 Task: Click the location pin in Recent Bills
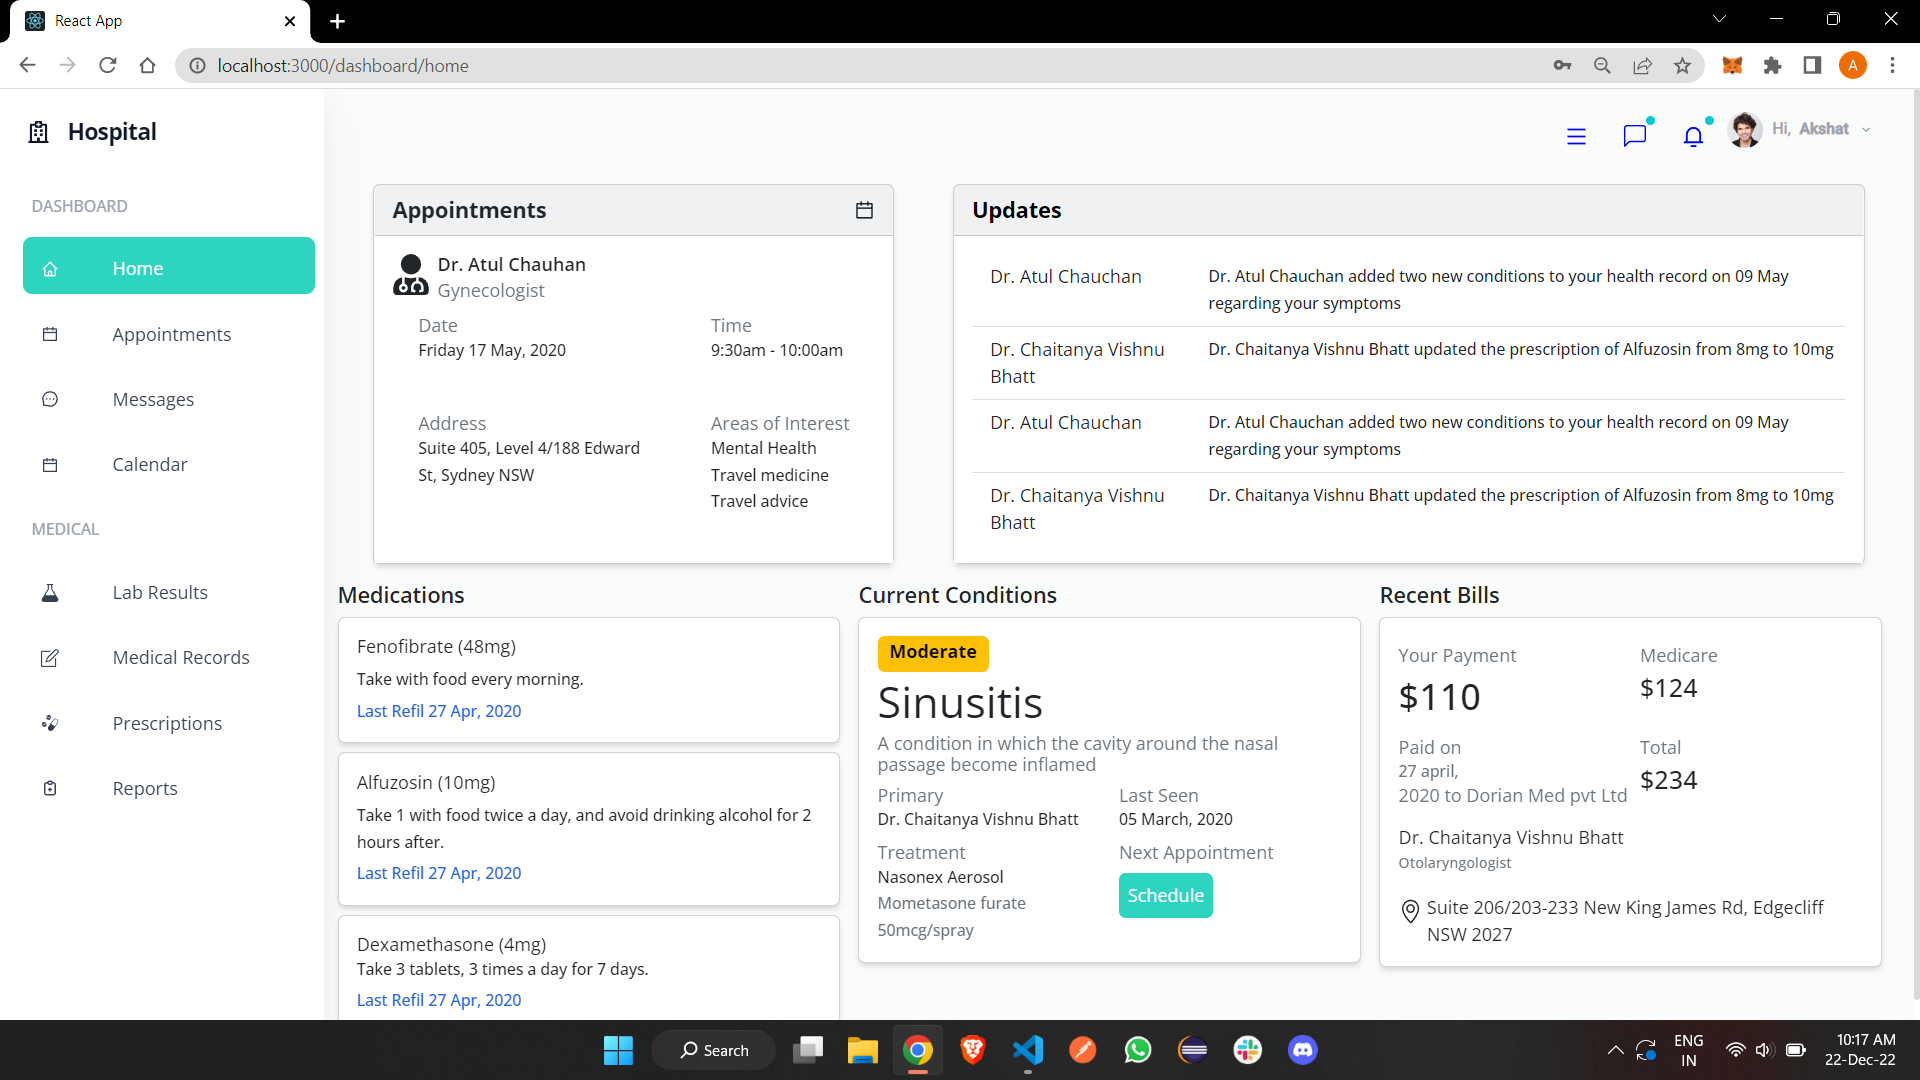[x=1409, y=911]
